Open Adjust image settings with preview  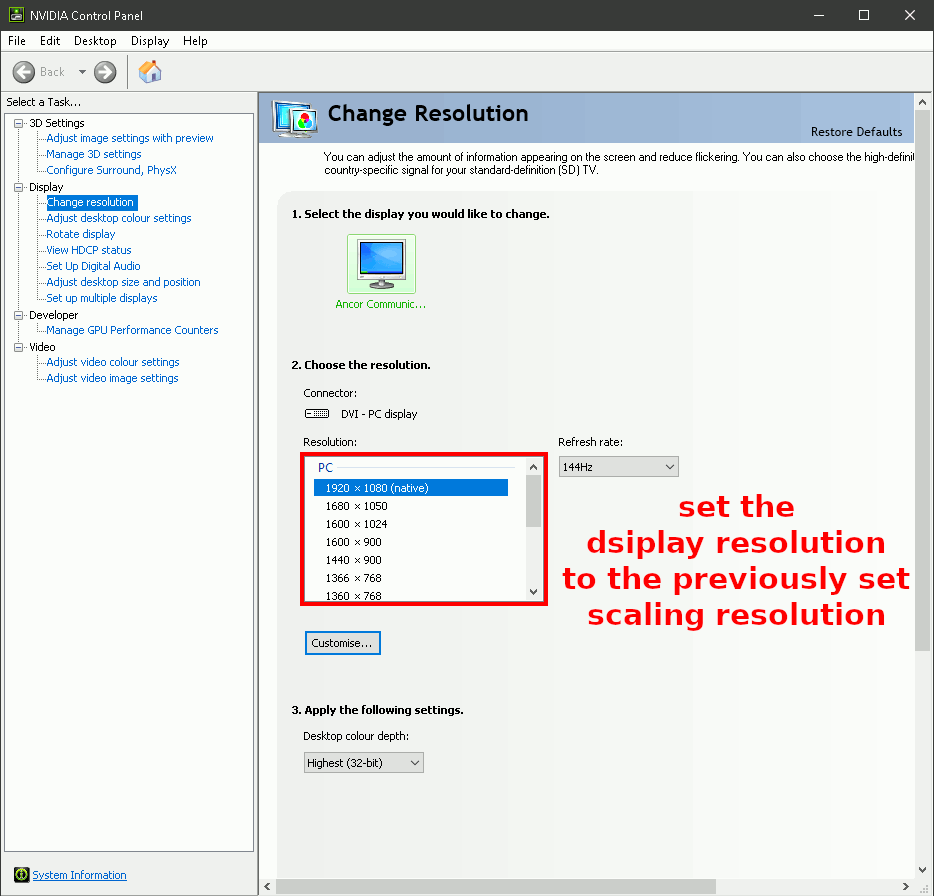point(130,138)
